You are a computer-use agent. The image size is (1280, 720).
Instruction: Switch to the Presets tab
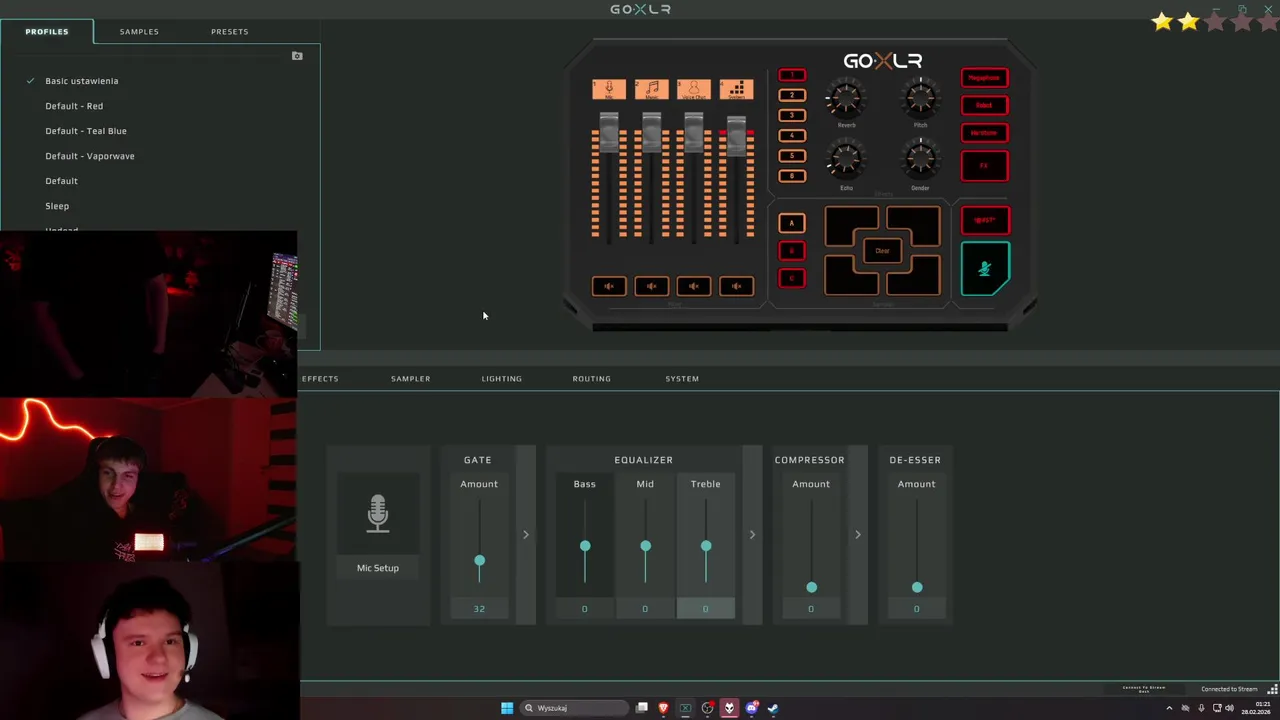[x=229, y=31]
